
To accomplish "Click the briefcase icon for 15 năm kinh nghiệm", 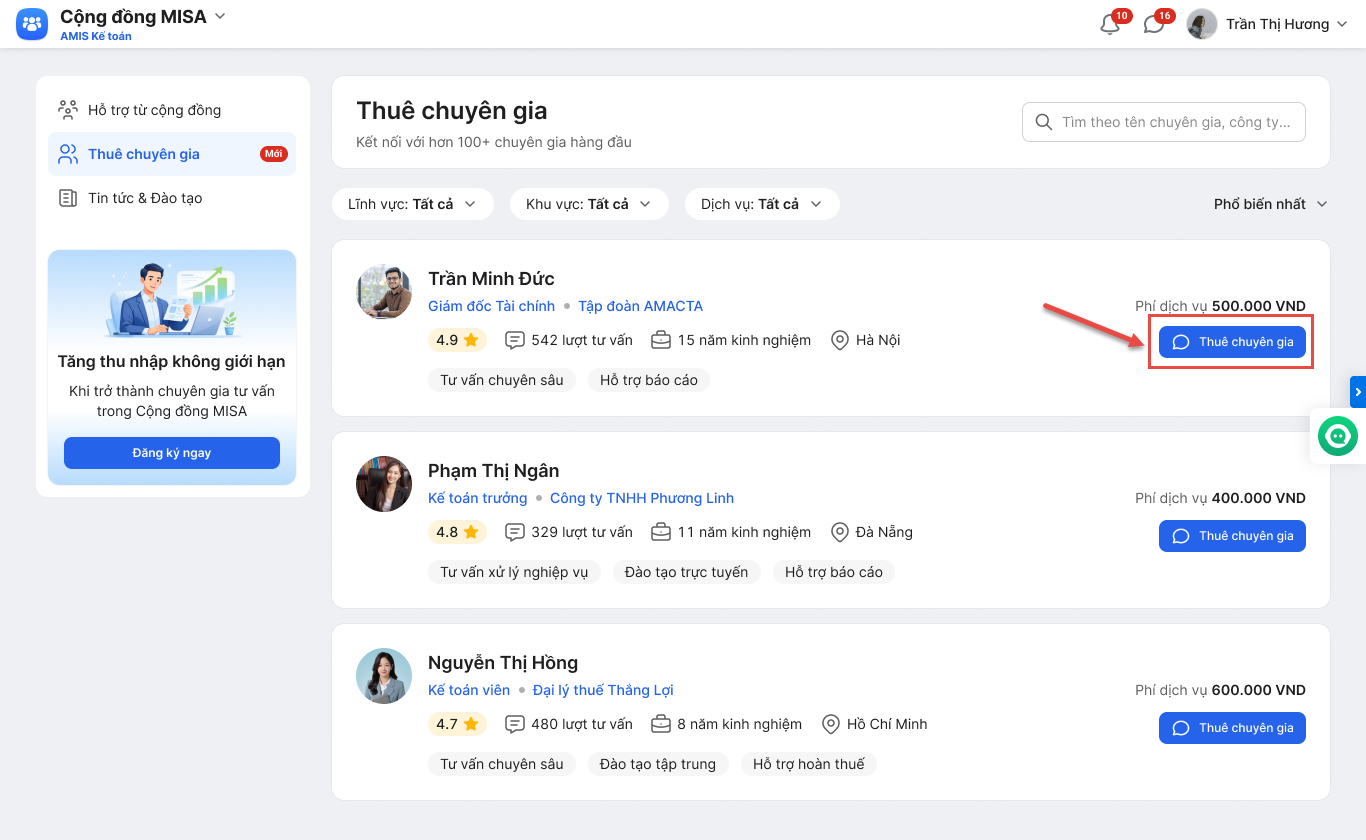I will tap(661, 340).
